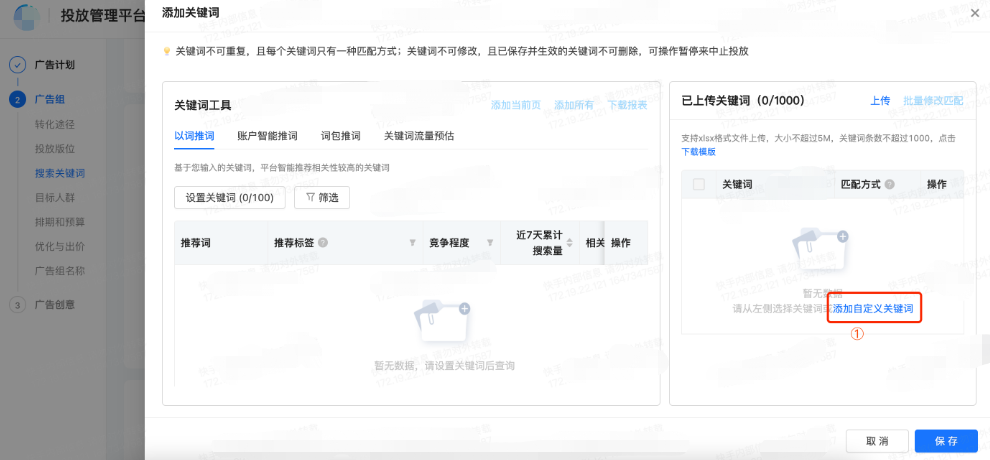This screenshot has width=990, height=460.
Task: Click the platform logo icon
Action: (25, 17)
